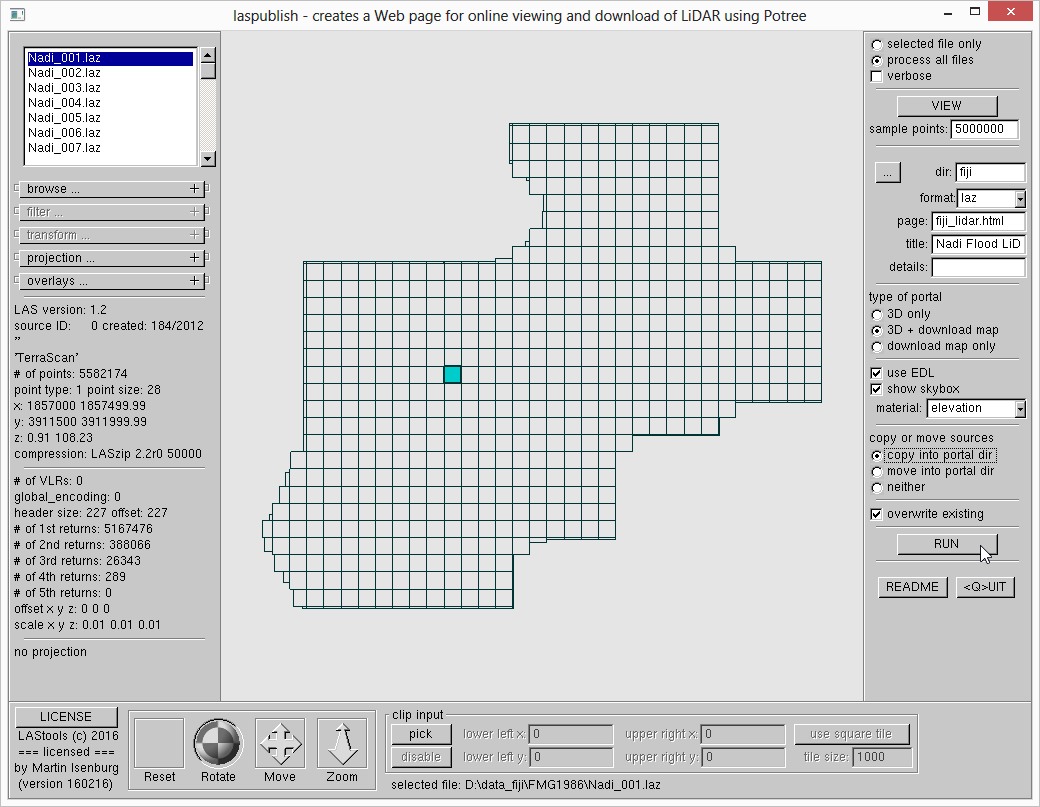The width and height of the screenshot is (1040, 807).
Task: Choose 'selected file only' option
Action: 877,44
